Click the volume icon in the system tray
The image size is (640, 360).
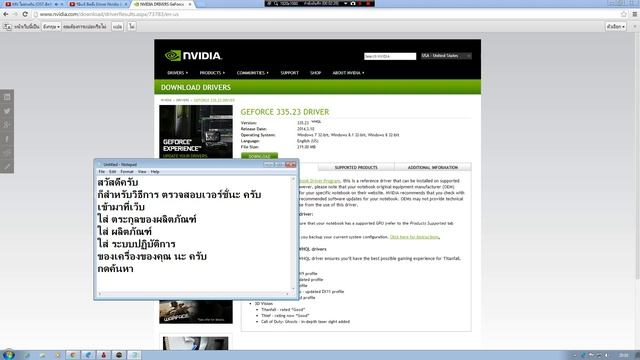[x=607, y=356]
